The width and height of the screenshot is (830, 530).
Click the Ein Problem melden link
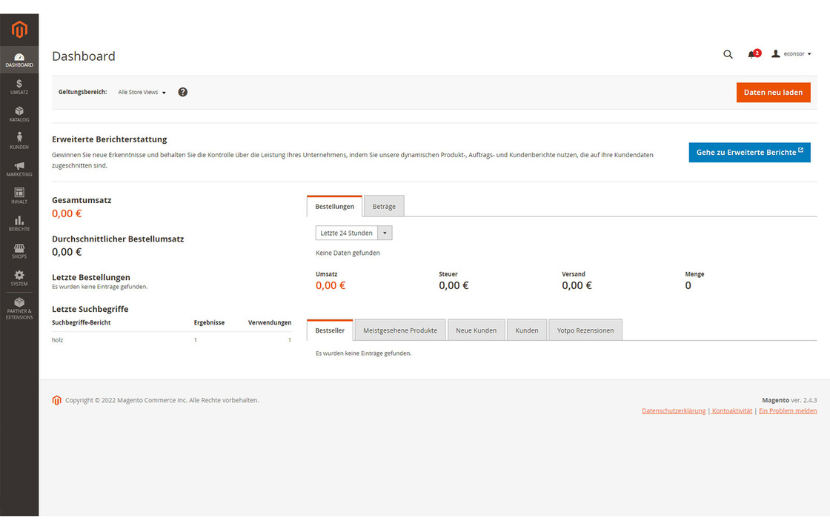(x=788, y=411)
